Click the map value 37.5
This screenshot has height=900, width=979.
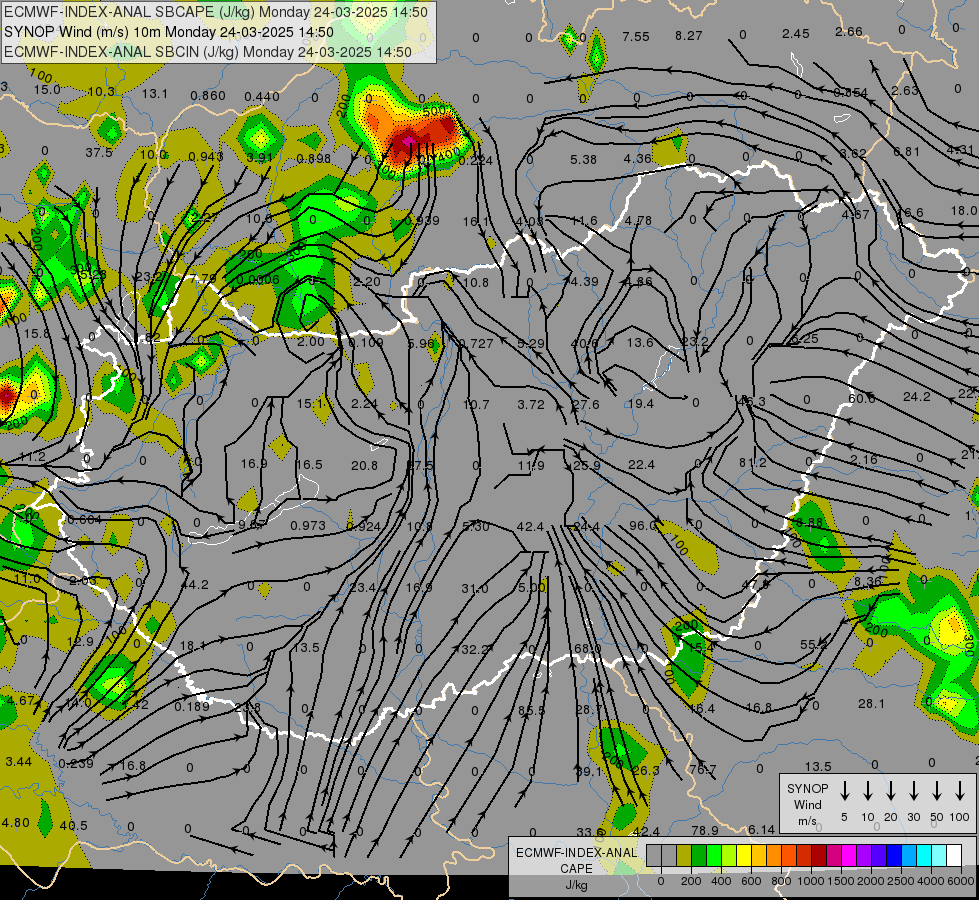tap(99, 152)
